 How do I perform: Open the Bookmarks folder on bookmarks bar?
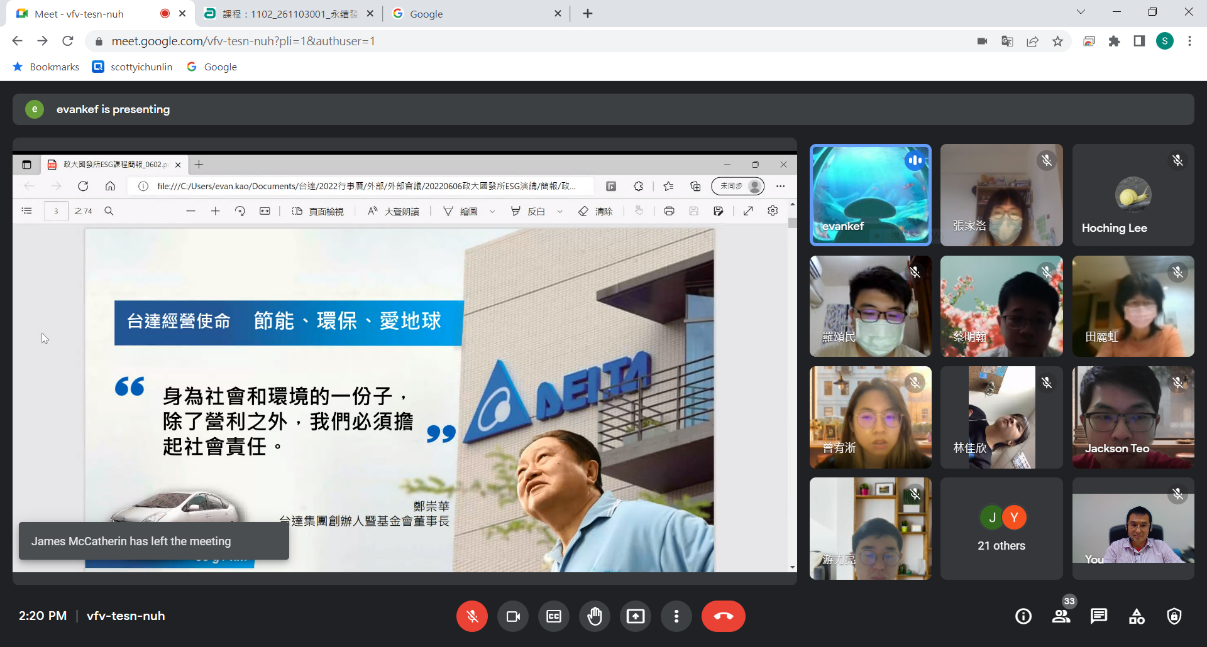46,67
